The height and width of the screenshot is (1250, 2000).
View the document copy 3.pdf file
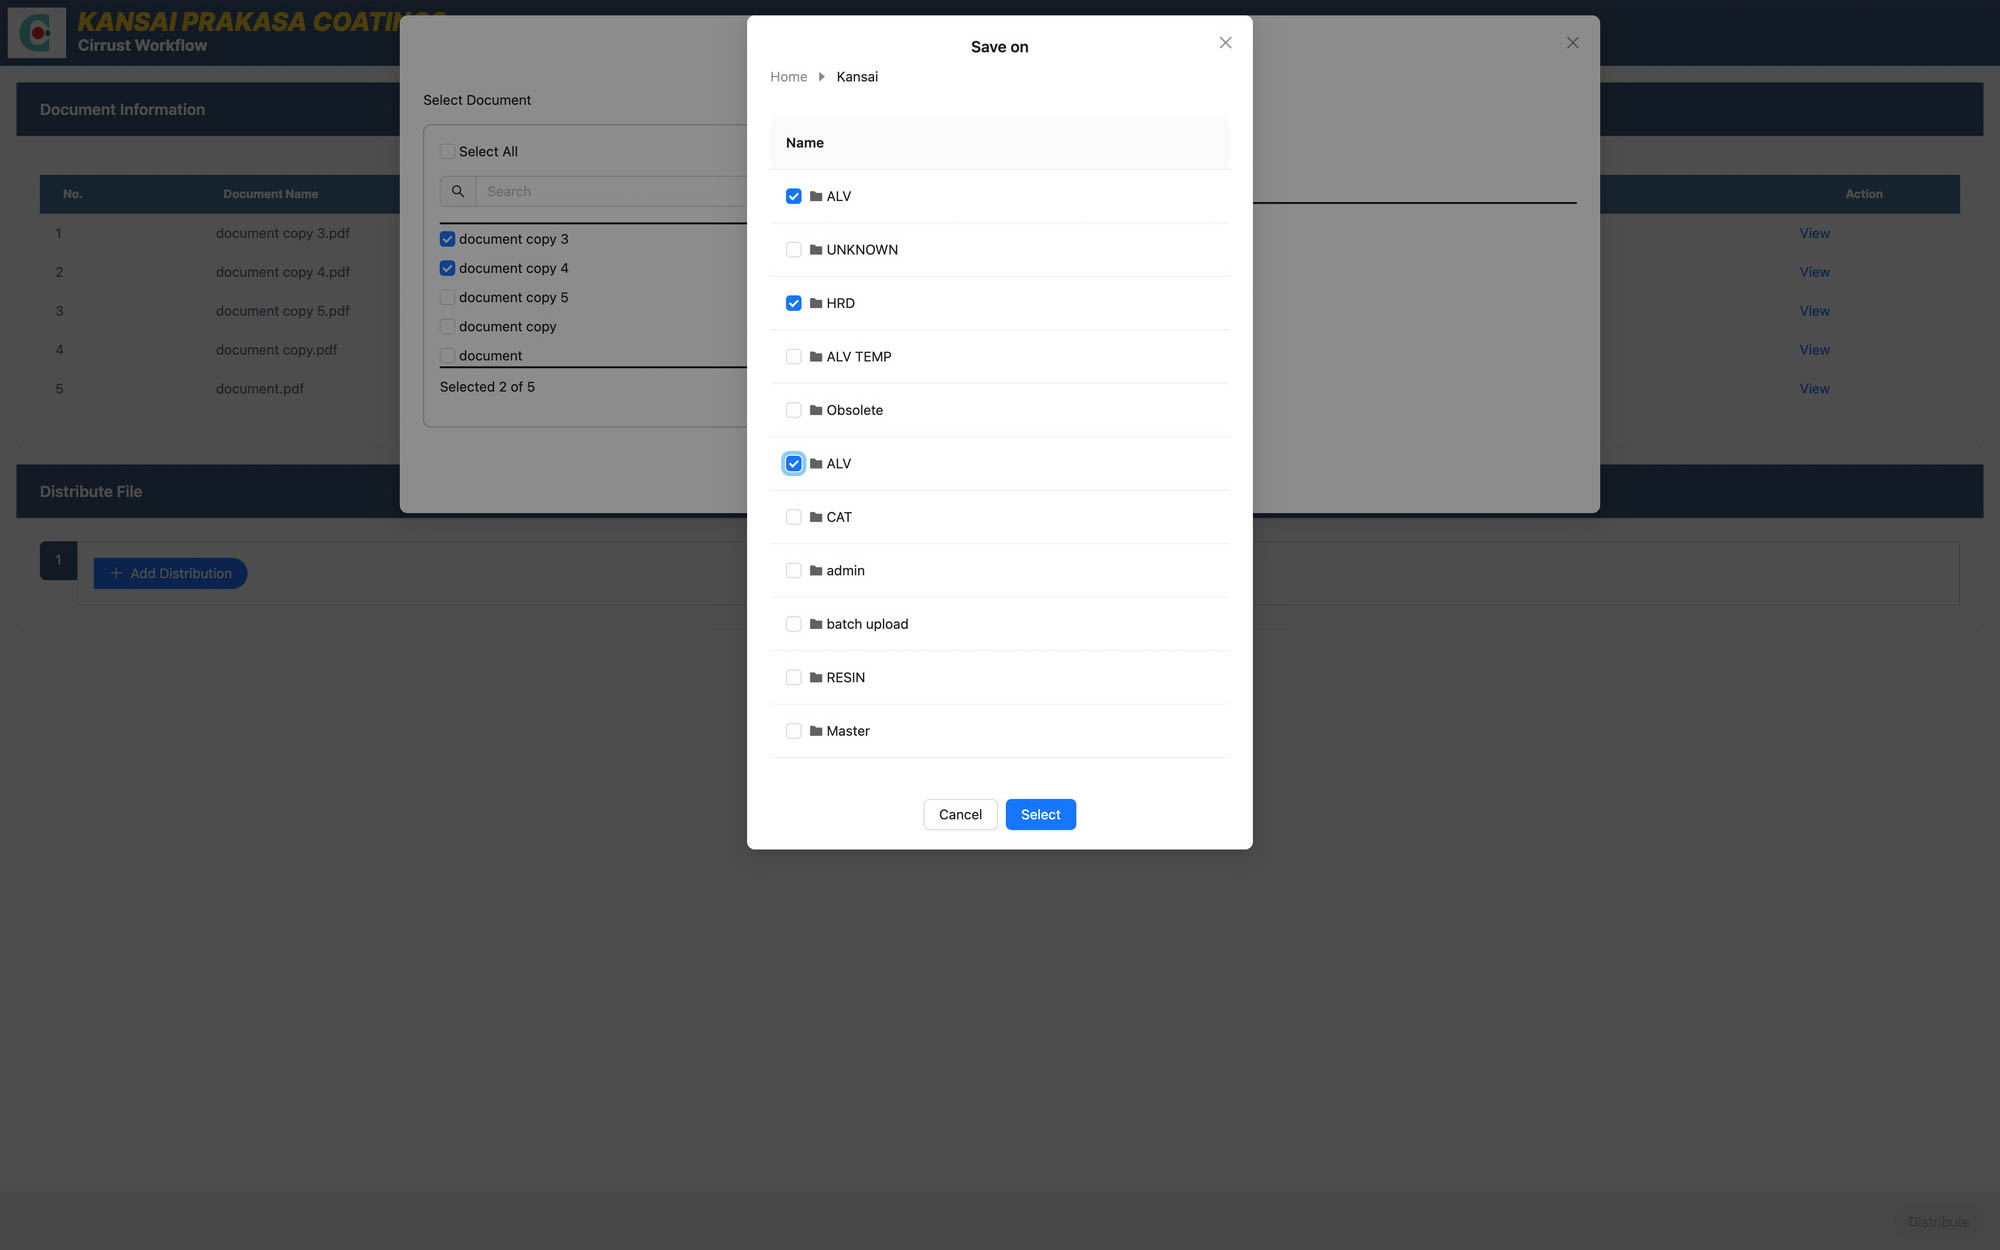(1814, 233)
